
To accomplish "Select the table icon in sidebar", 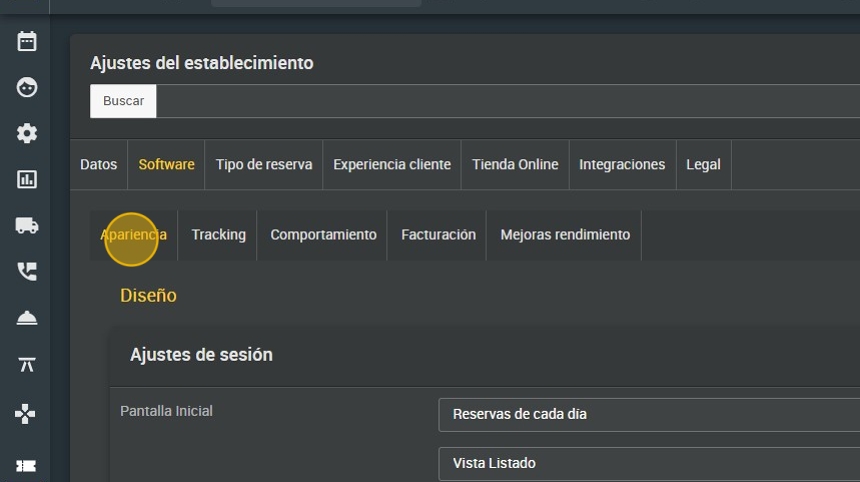I will [26, 365].
